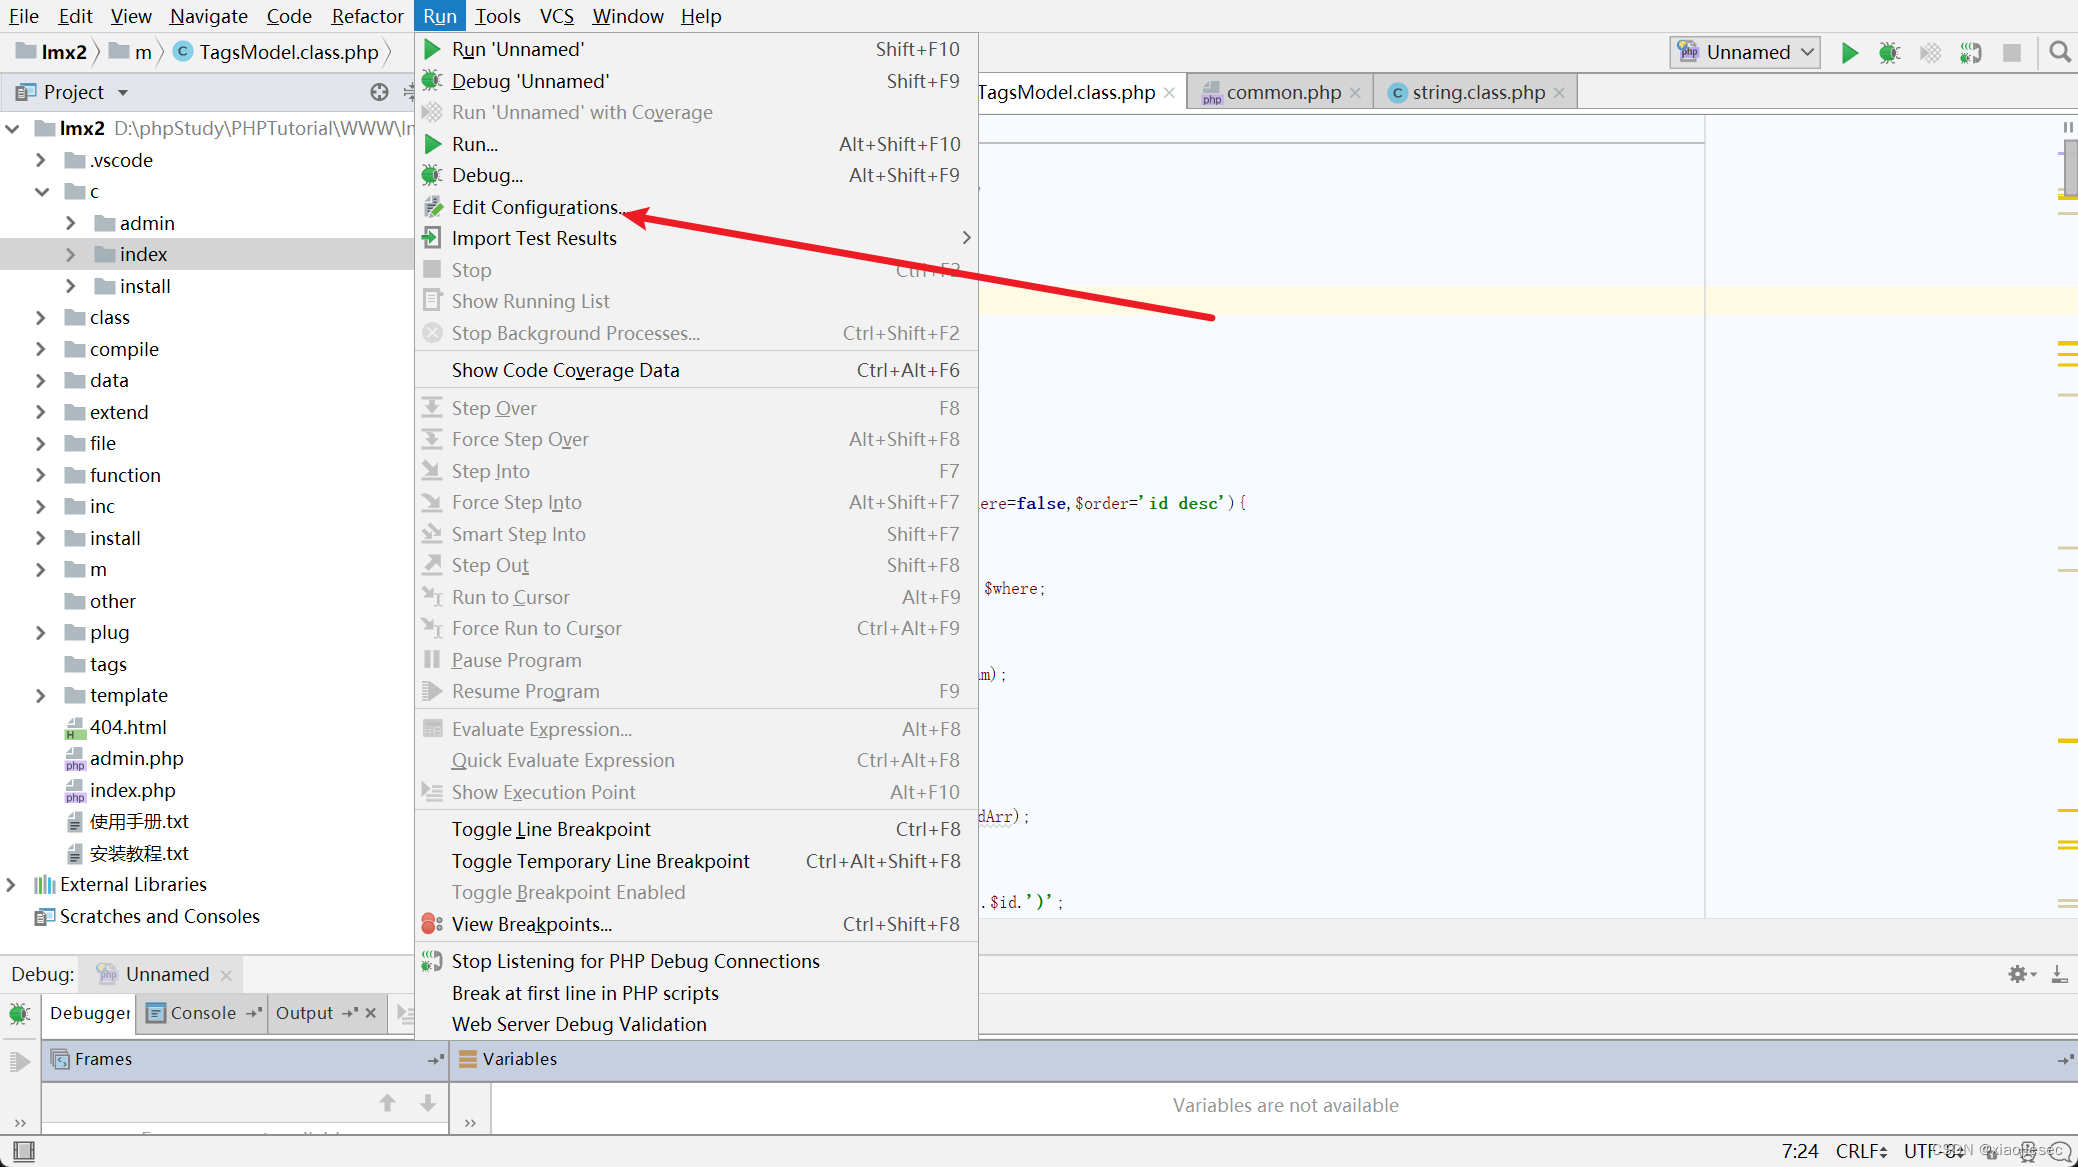Select the 404.html file in project tree
Viewport: 2078px width, 1167px height.
click(129, 727)
